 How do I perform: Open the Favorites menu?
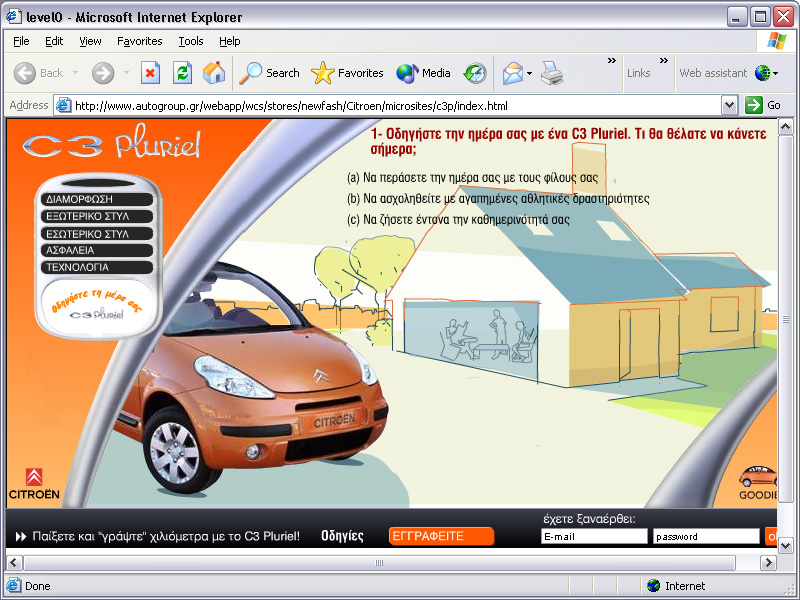[139, 41]
